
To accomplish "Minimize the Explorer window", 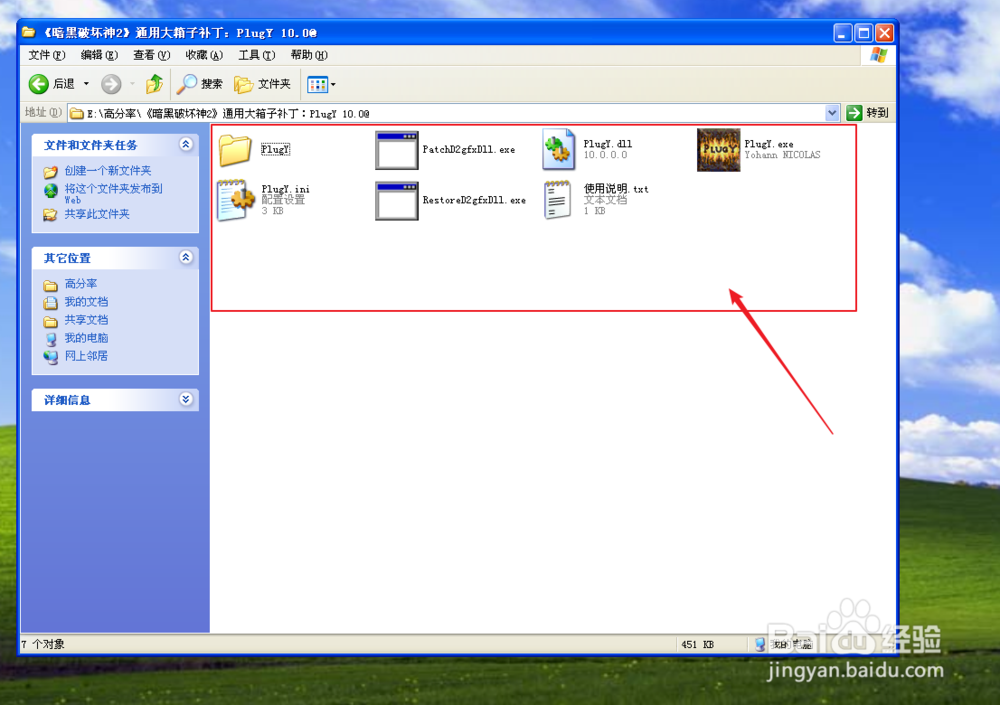I will point(842,33).
